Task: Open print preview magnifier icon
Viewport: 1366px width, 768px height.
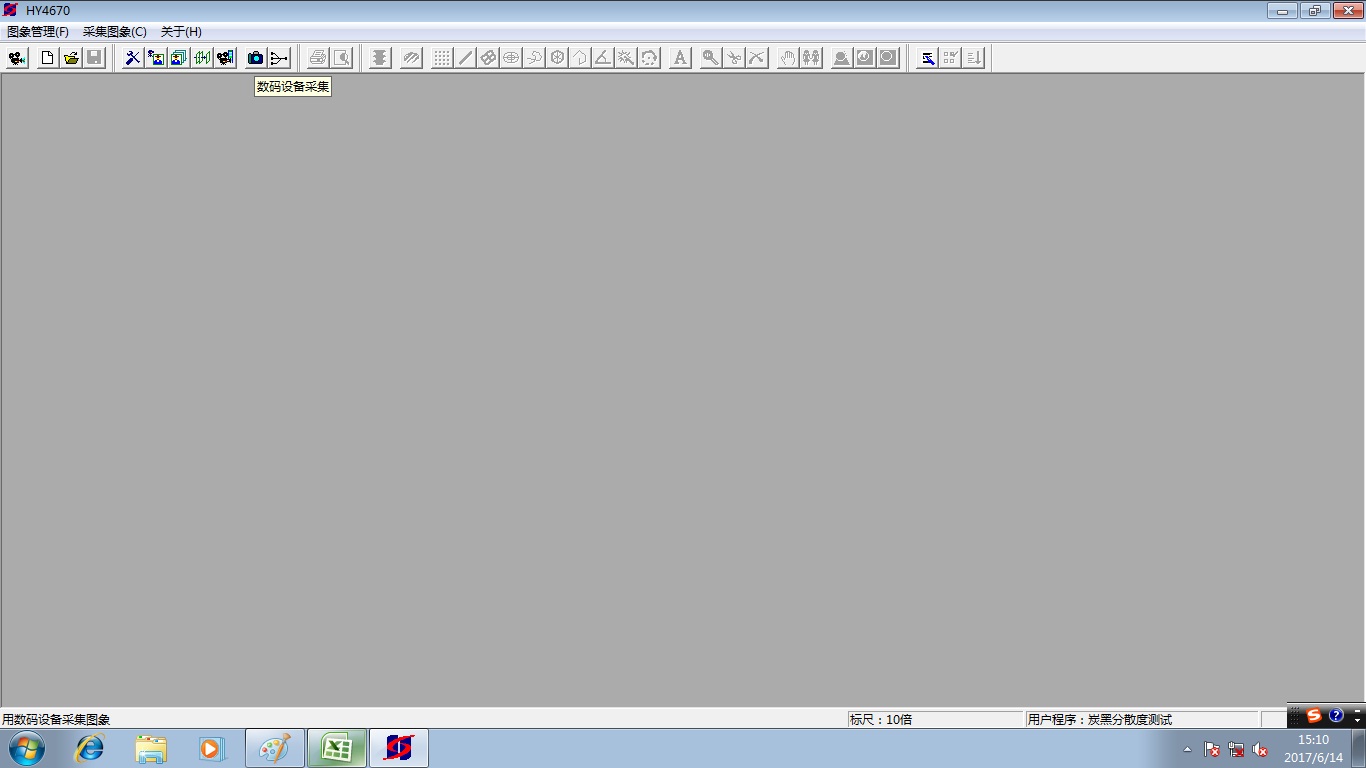Action: click(342, 58)
